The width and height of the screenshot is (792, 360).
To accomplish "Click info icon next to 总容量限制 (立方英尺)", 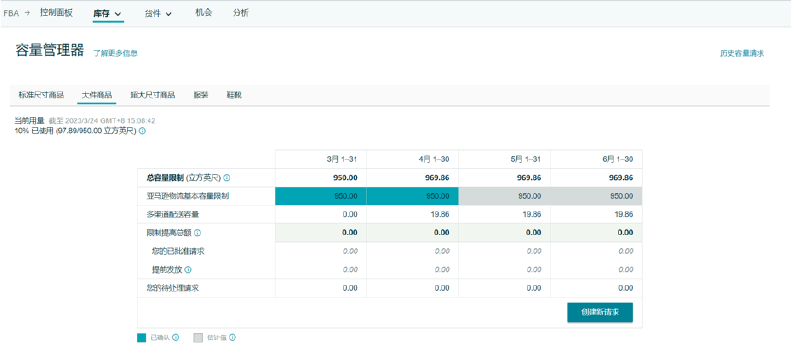I will click(x=227, y=178).
